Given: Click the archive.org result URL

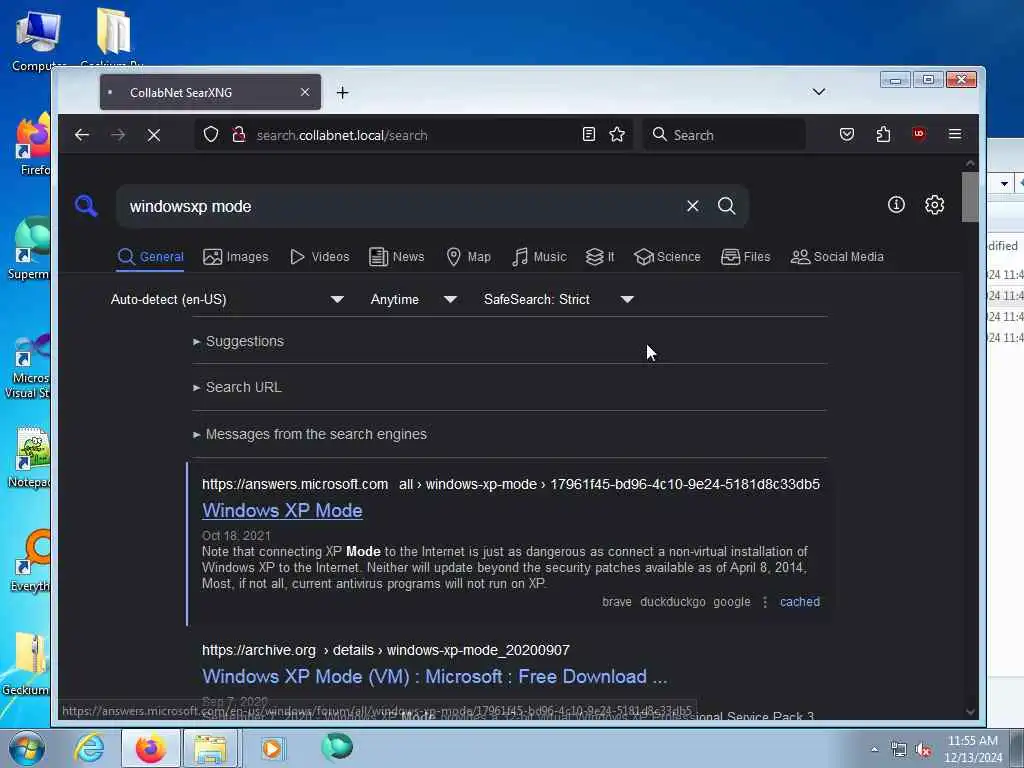Looking at the screenshot, I should pyautogui.click(x=386, y=650).
